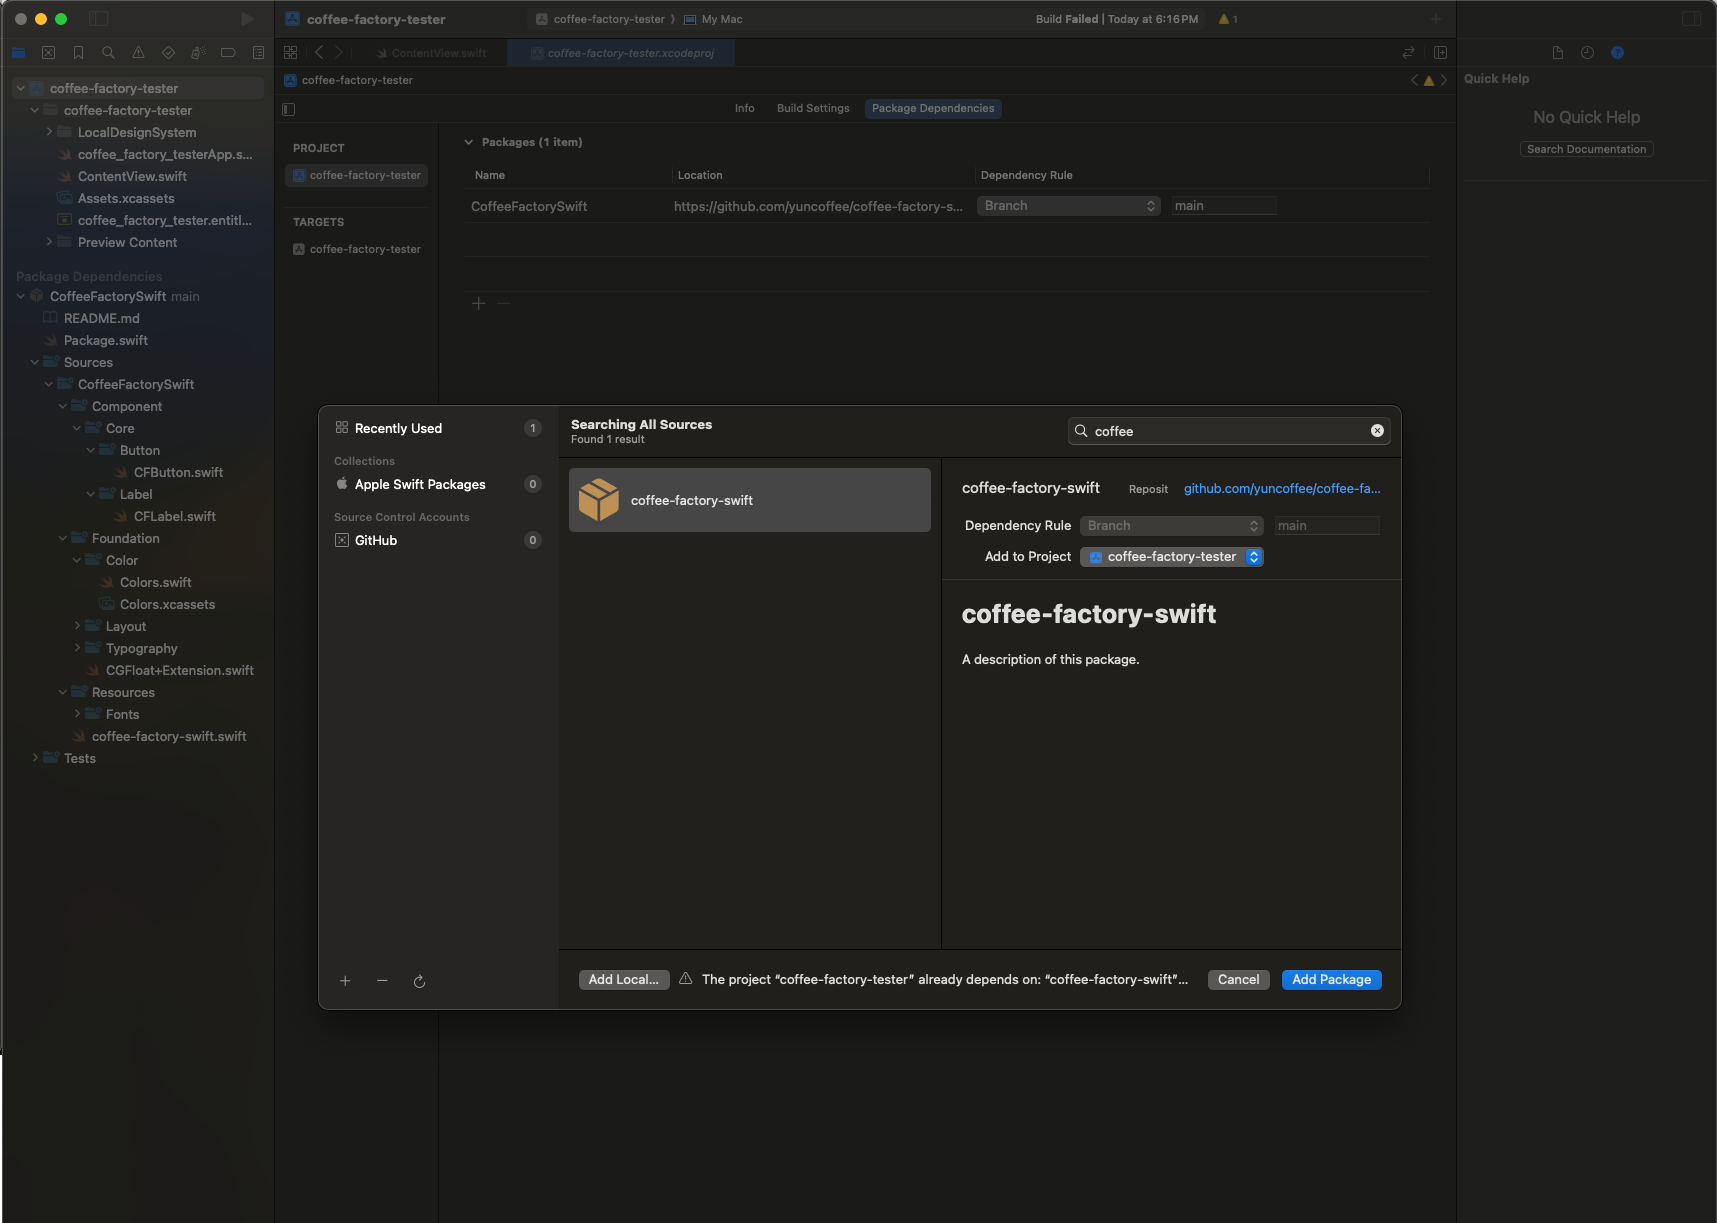
Task: Open the Issue navigator warning icon
Action: tap(138, 53)
